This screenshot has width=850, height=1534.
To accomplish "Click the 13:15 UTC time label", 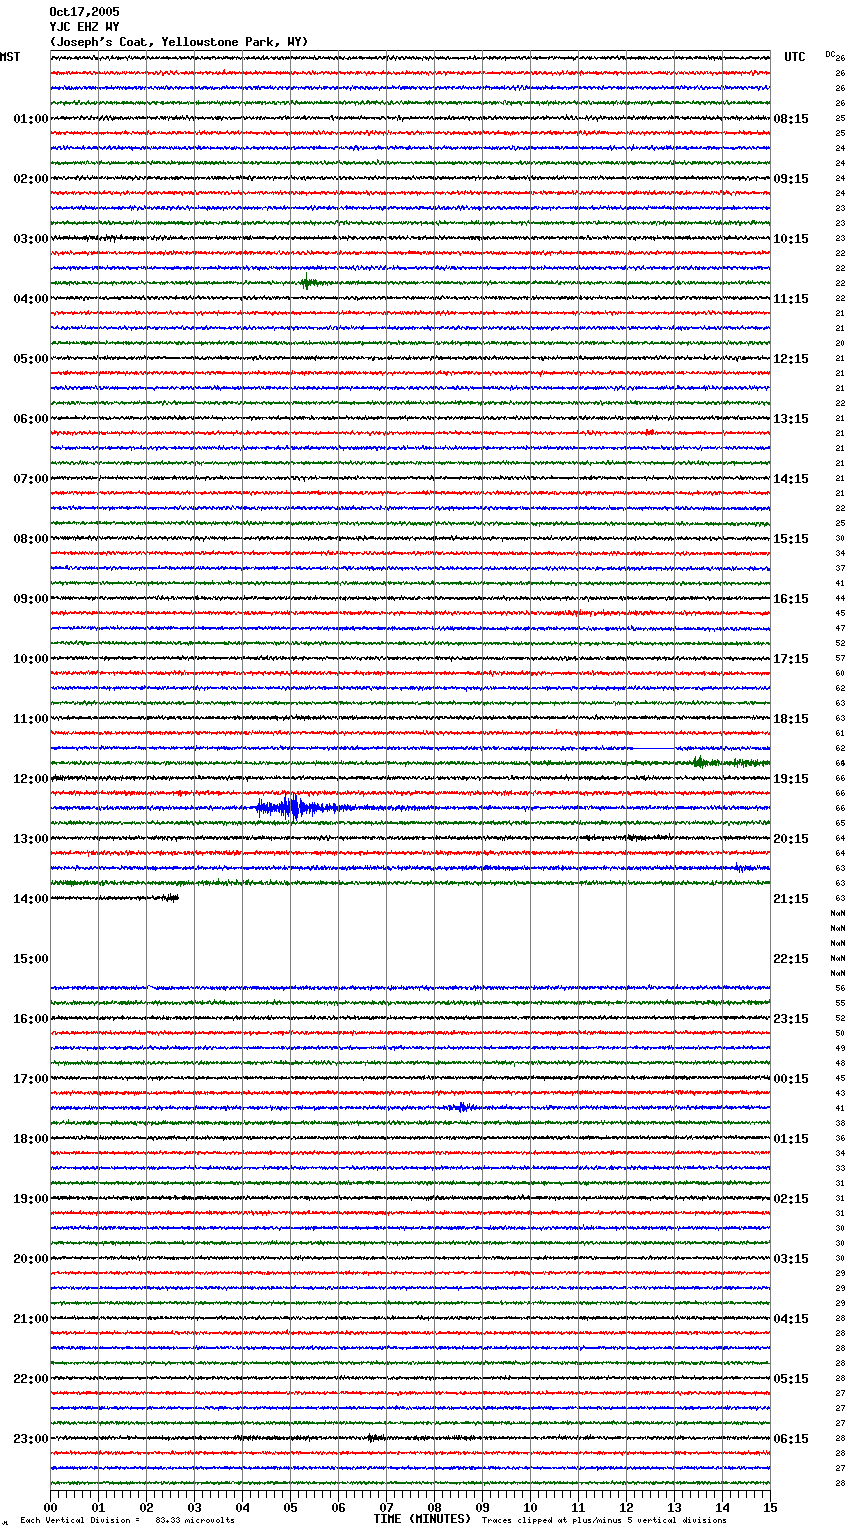I will (x=791, y=419).
